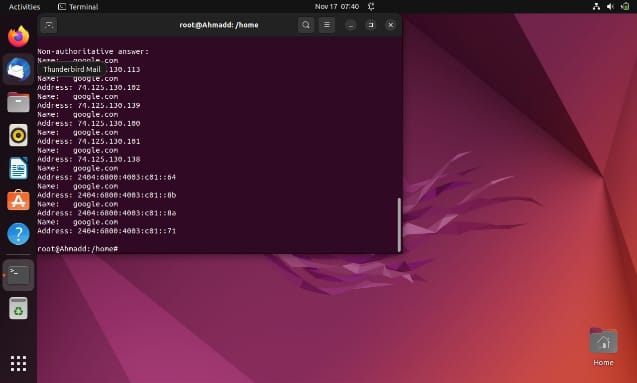Open Rhythmbox music player in dock
Image resolution: width=637 pixels, height=383 pixels.
click(18, 135)
